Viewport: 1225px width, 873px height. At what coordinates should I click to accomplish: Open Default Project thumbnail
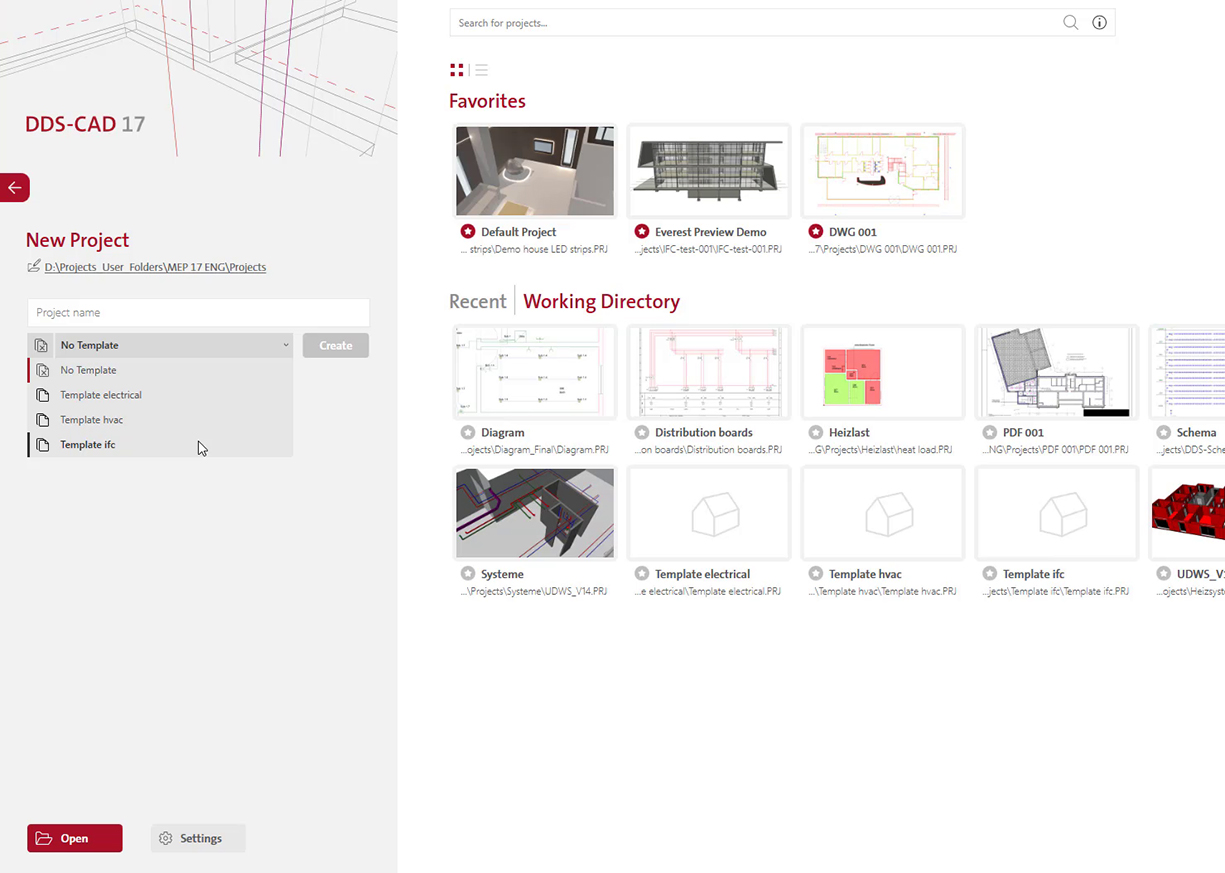coord(535,171)
